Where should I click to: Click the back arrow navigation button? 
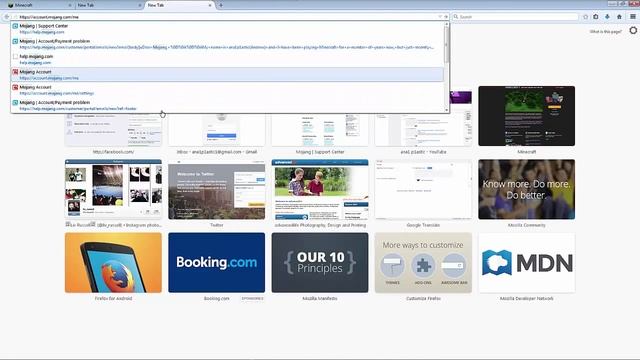point(6,17)
